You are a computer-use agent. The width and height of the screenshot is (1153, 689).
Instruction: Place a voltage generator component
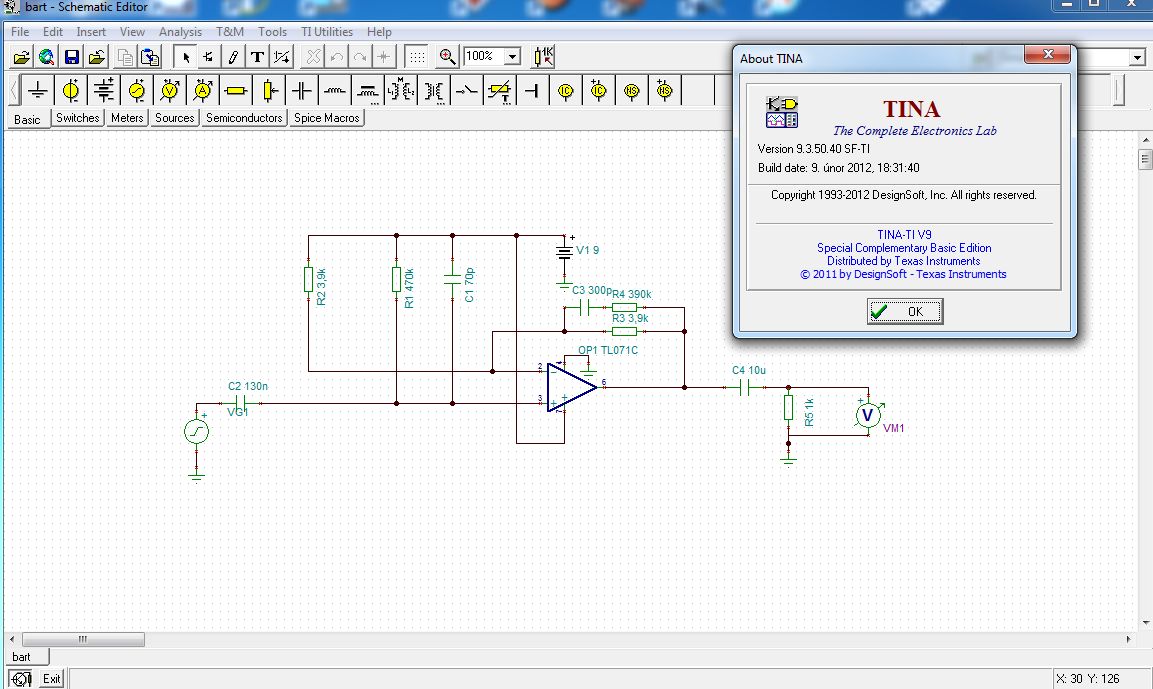pyautogui.click(x=137, y=90)
